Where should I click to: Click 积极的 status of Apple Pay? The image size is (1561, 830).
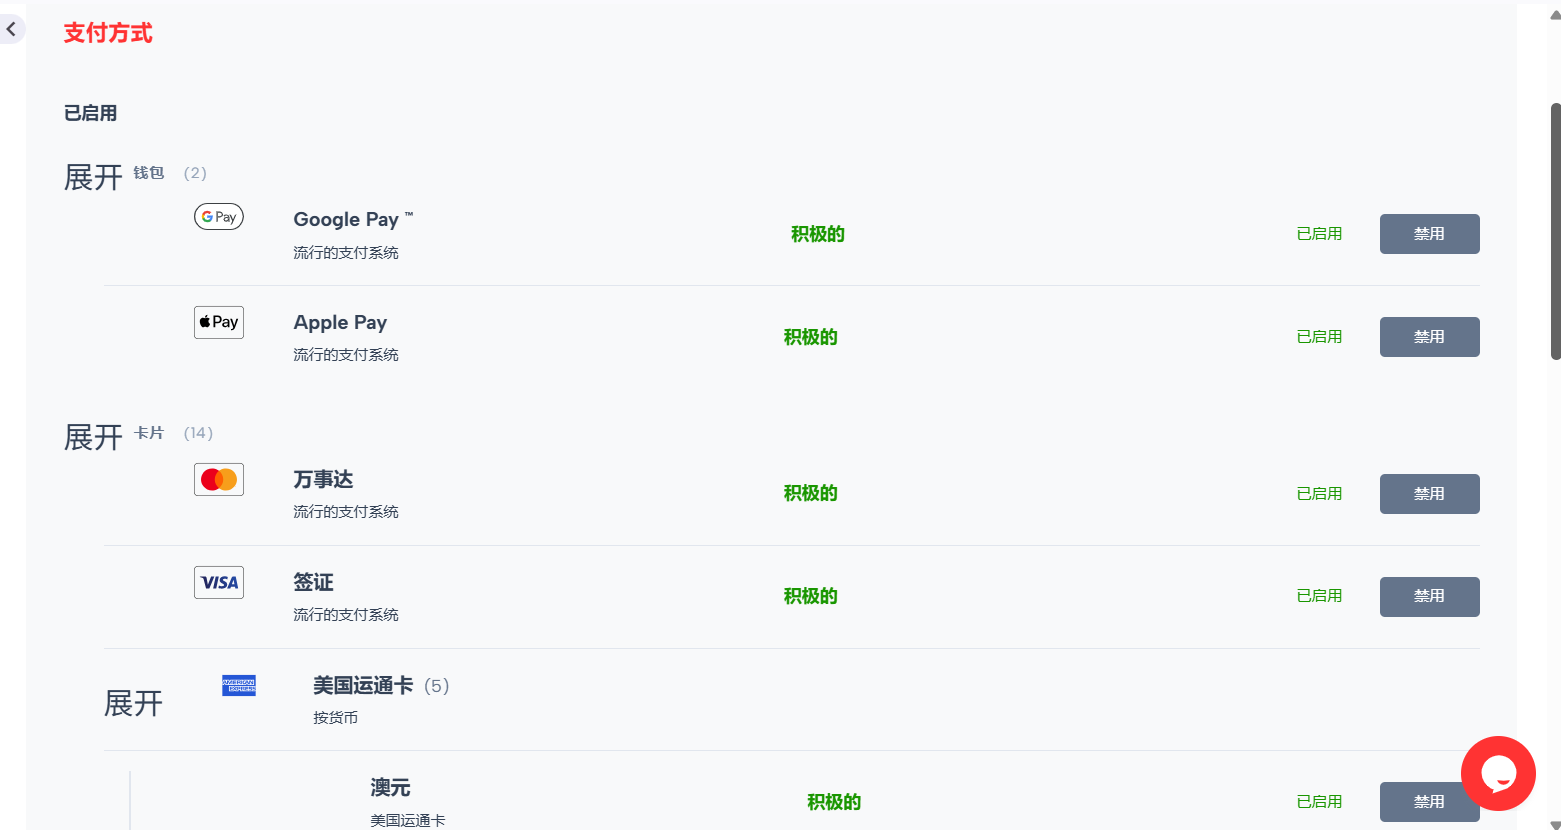click(x=811, y=337)
